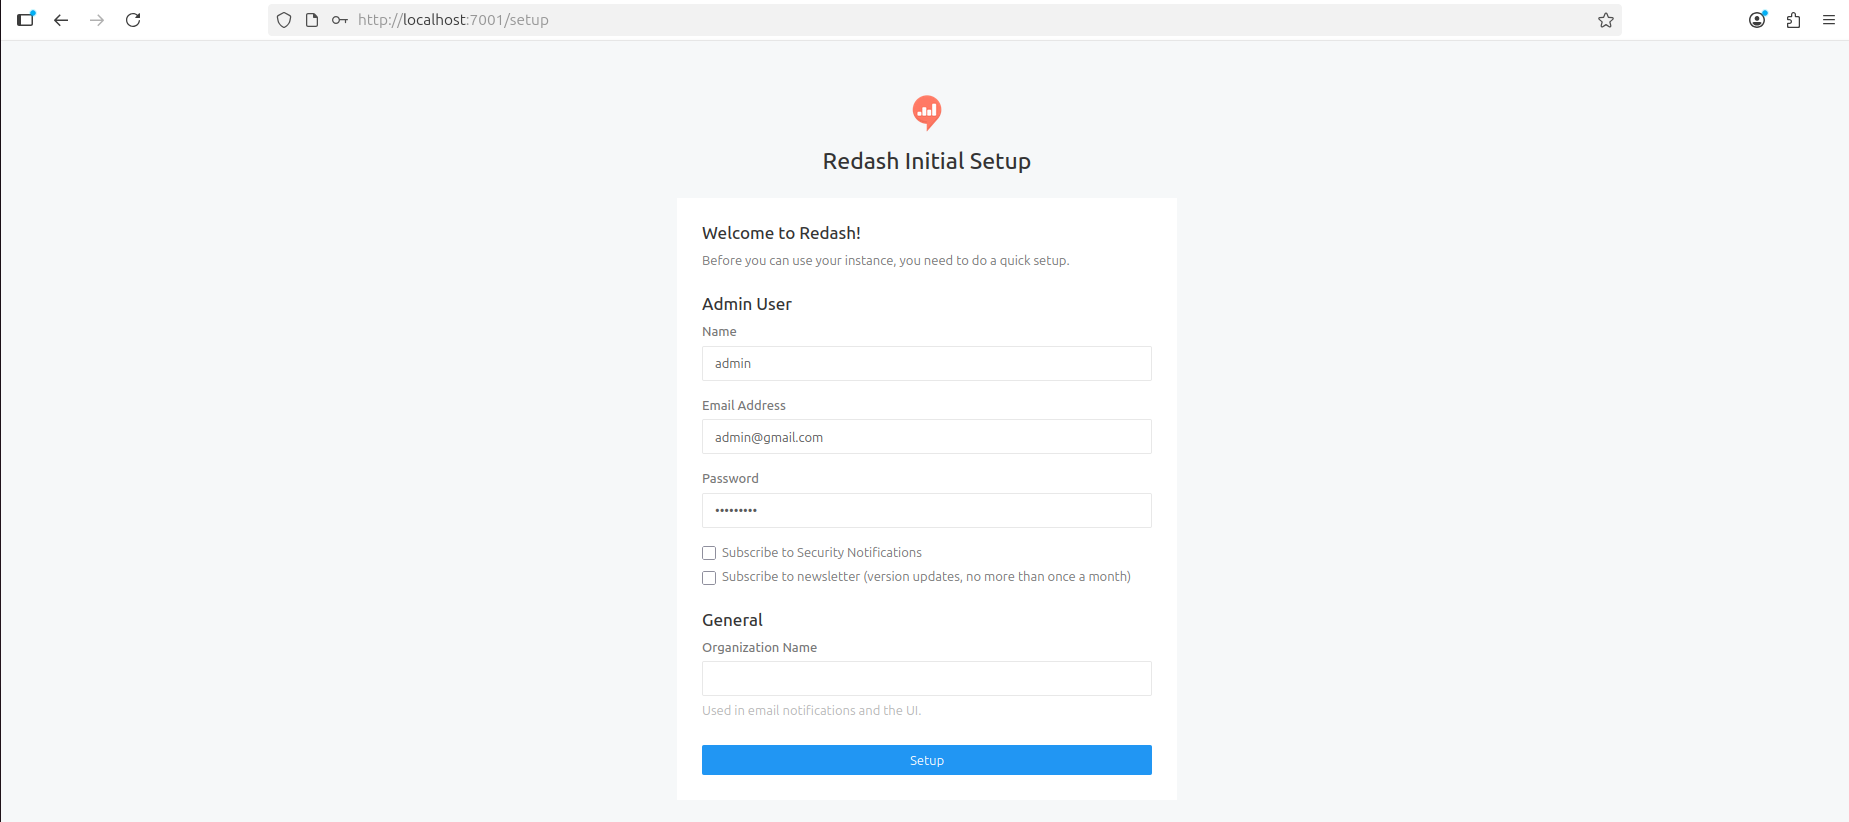This screenshot has width=1849, height=822.
Task: Click the 'Organization Name' label
Action: click(759, 648)
